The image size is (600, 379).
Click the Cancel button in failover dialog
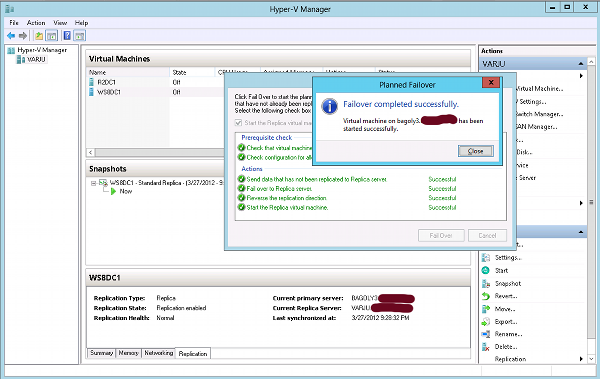click(487, 235)
